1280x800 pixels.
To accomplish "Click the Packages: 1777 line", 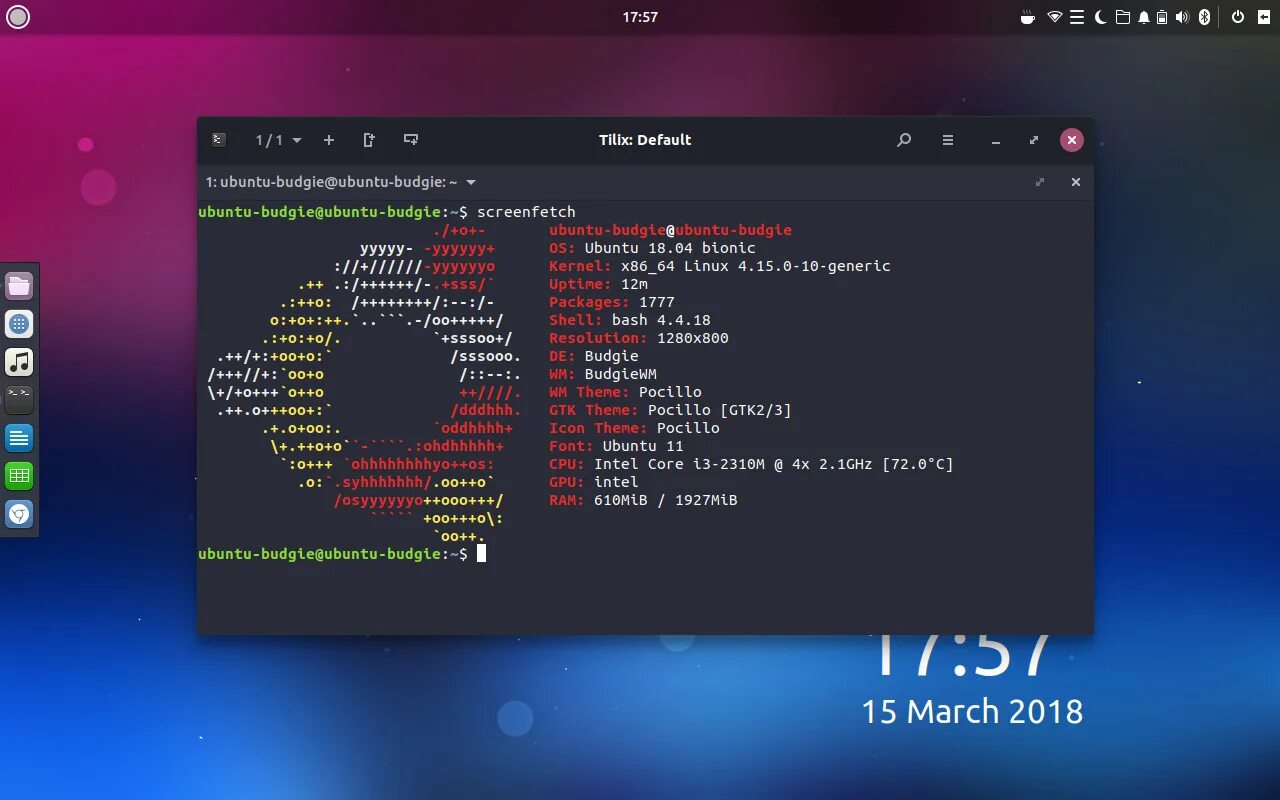I will [x=611, y=302].
